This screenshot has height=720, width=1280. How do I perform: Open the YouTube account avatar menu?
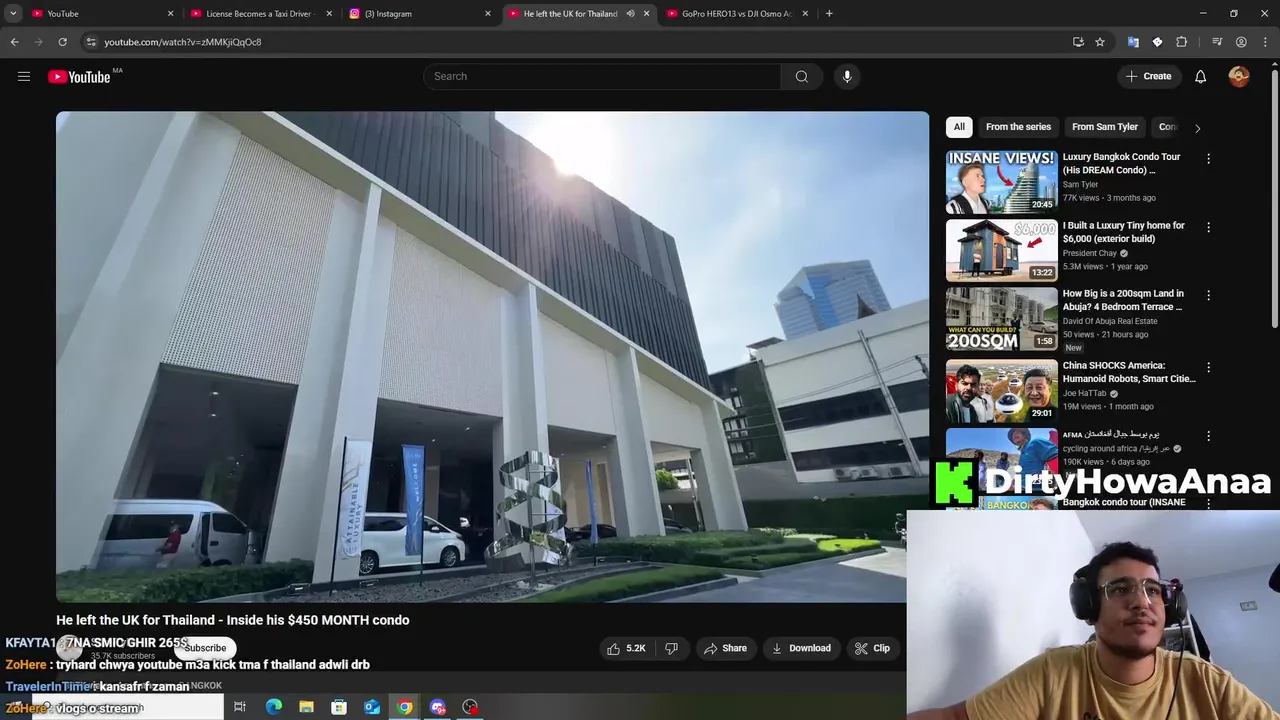[1239, 76]
